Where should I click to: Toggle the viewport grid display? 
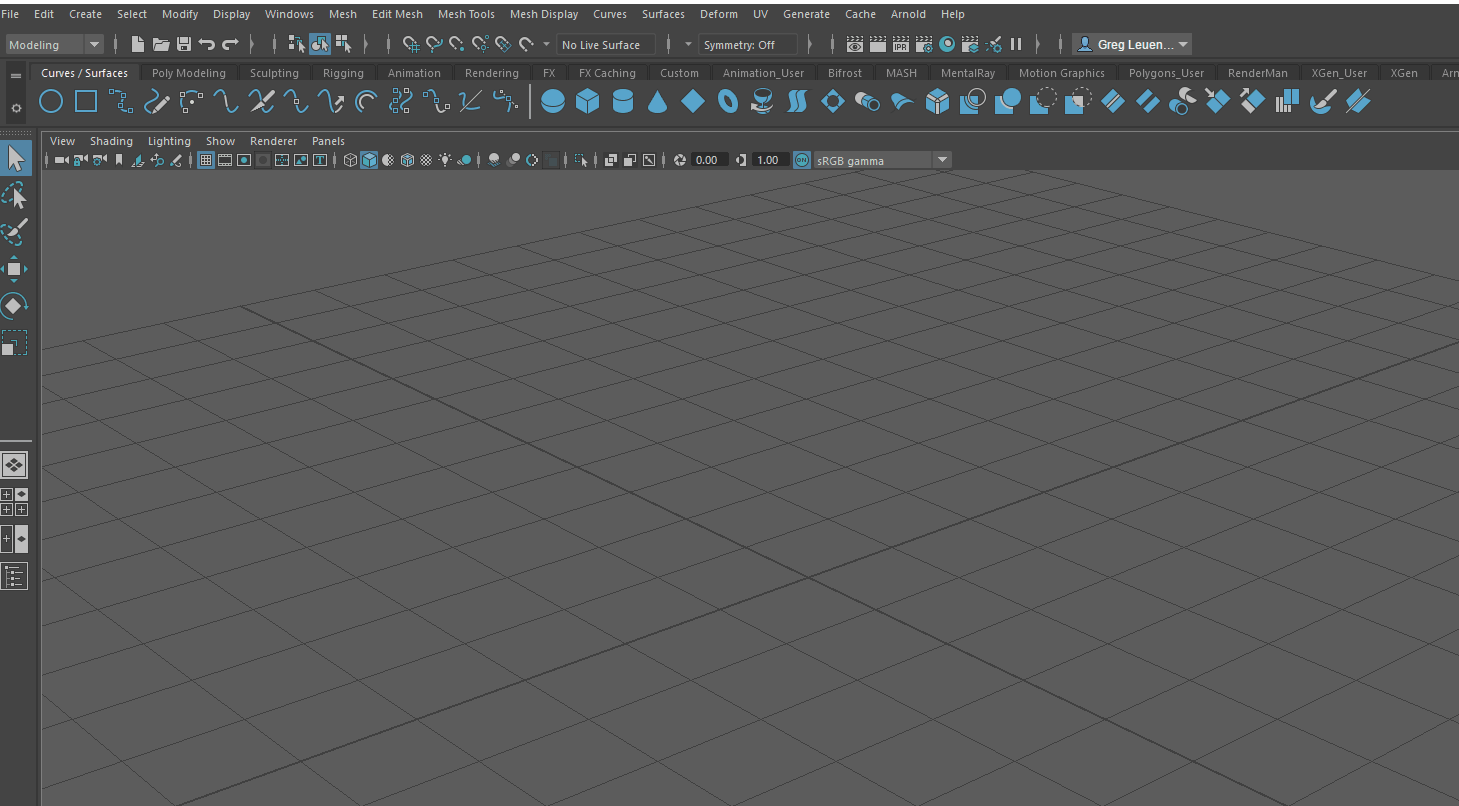point(206,160)
